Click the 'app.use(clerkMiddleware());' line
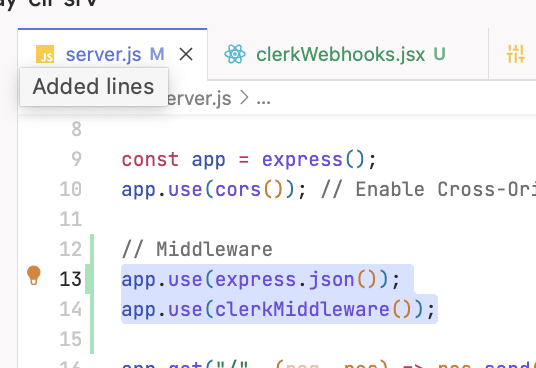536x368 pixels. (278, 310)
